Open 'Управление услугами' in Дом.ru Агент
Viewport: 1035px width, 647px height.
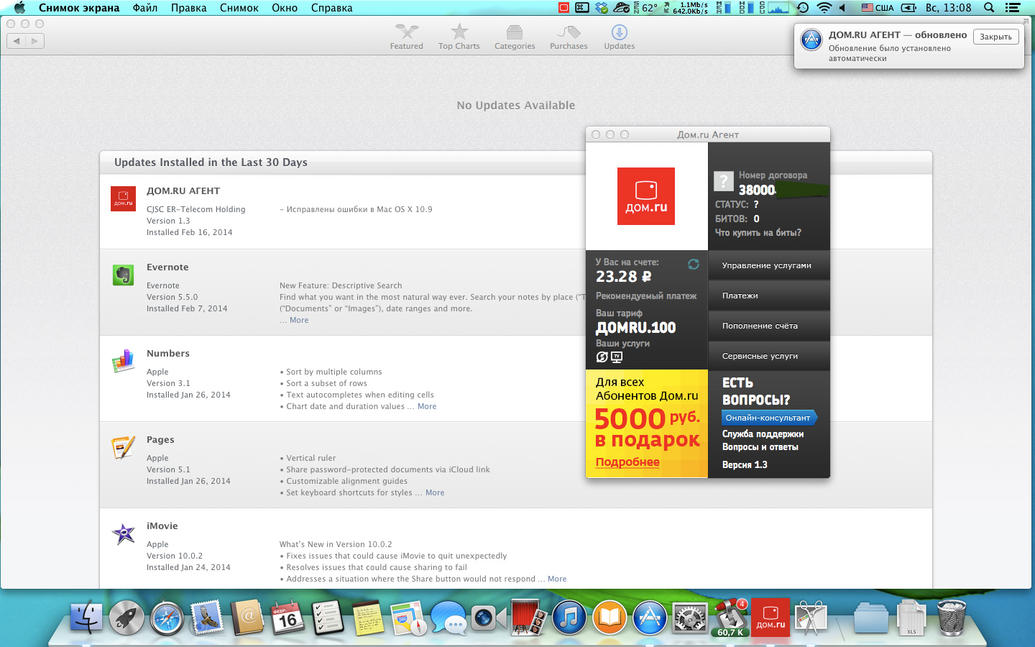point(768,265)
